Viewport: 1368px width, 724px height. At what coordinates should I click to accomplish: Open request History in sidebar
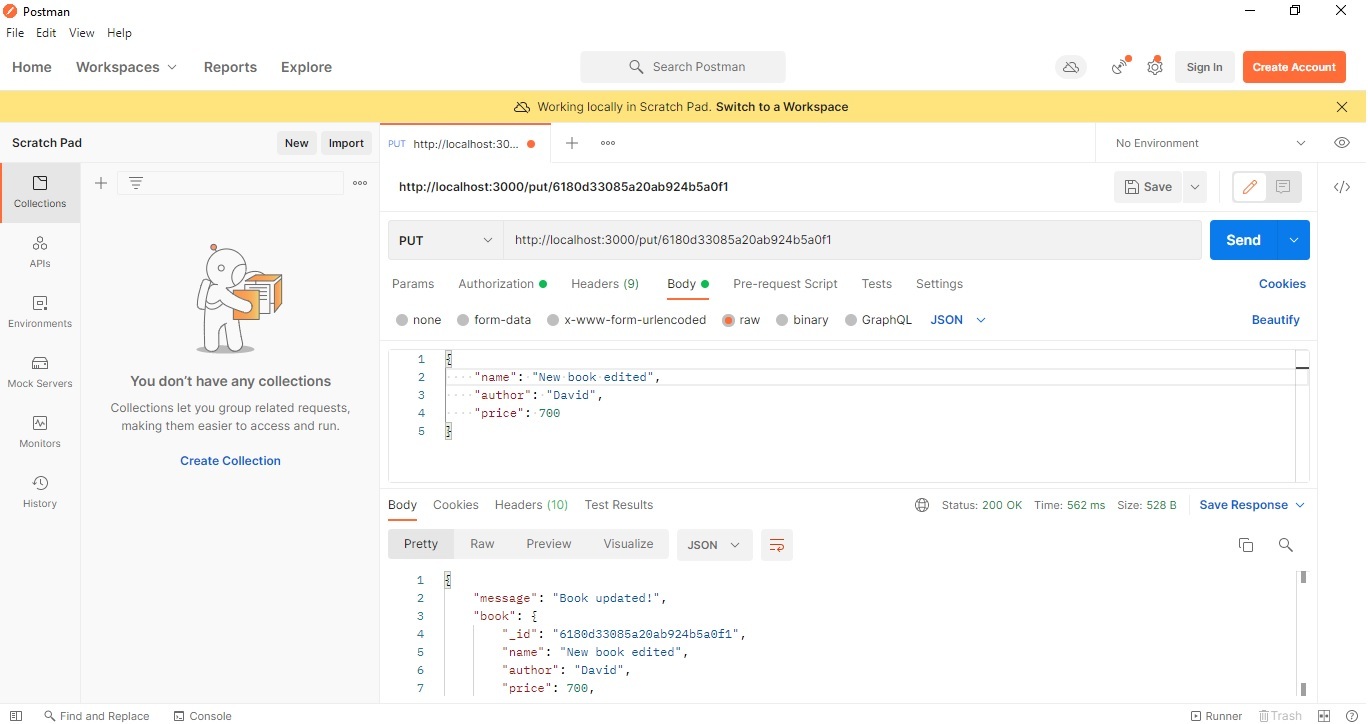40,491
